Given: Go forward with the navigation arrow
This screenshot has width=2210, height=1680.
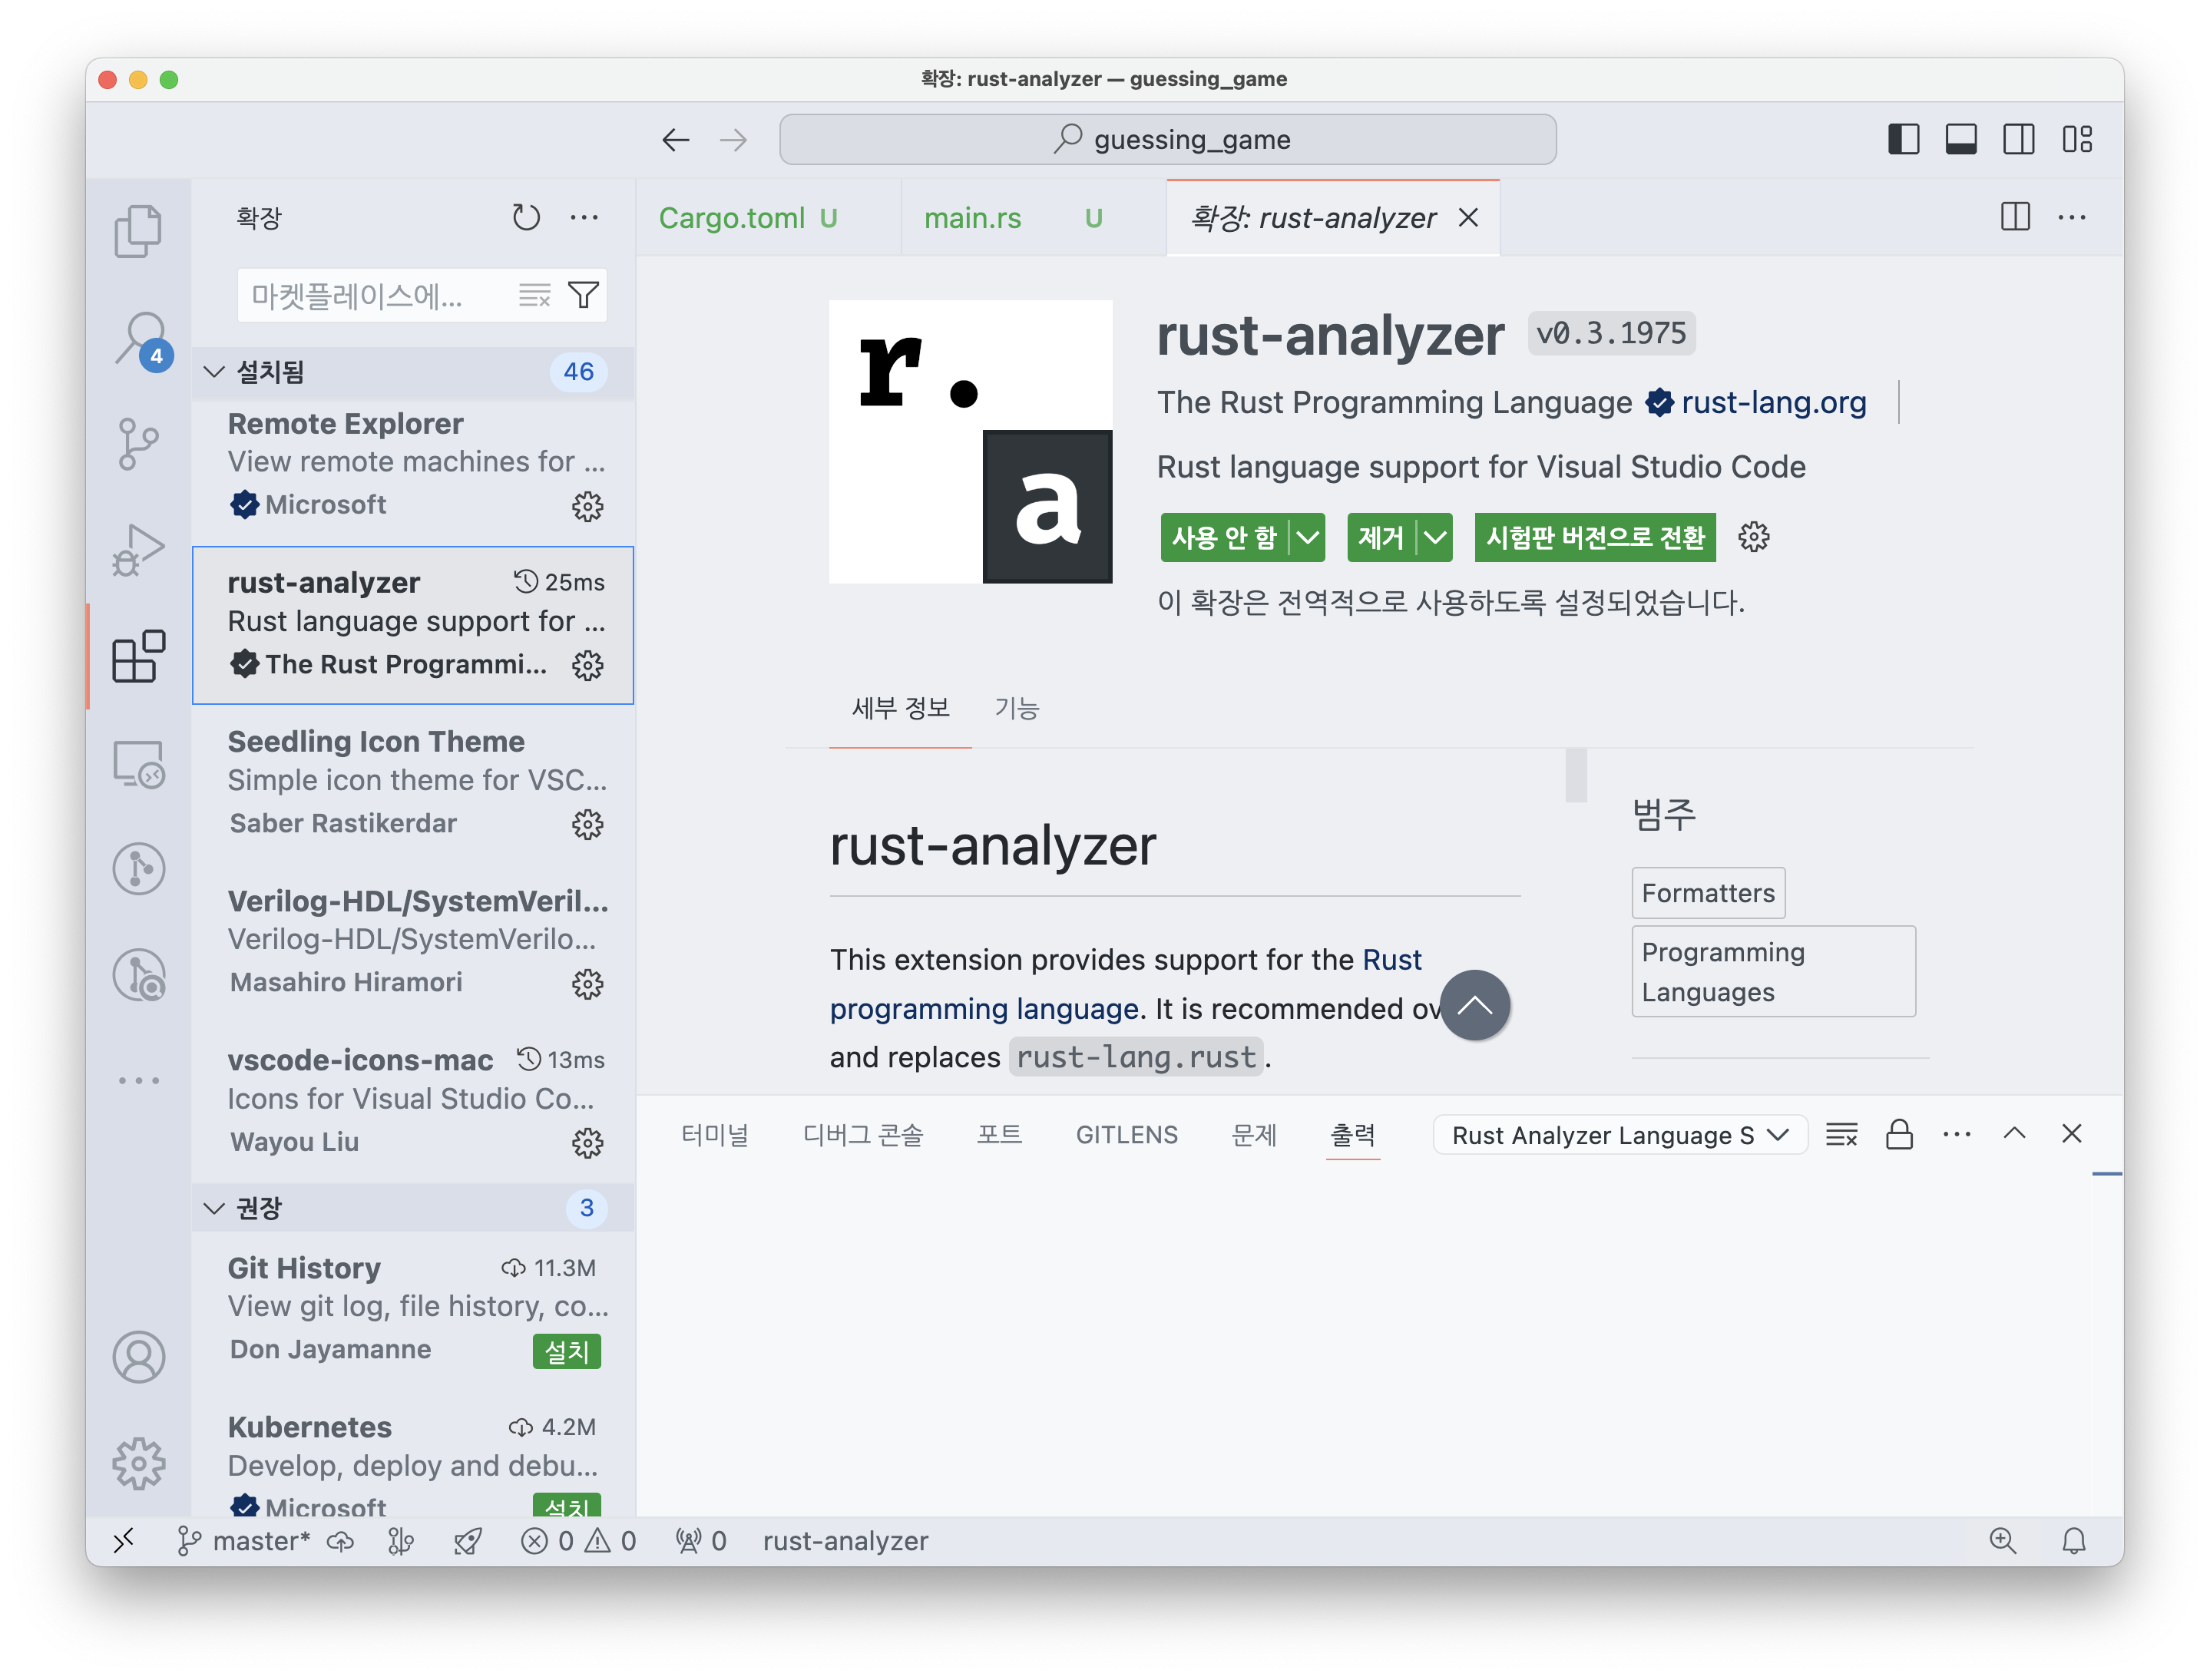Looking at the screenshot, I should coord(733,139).
